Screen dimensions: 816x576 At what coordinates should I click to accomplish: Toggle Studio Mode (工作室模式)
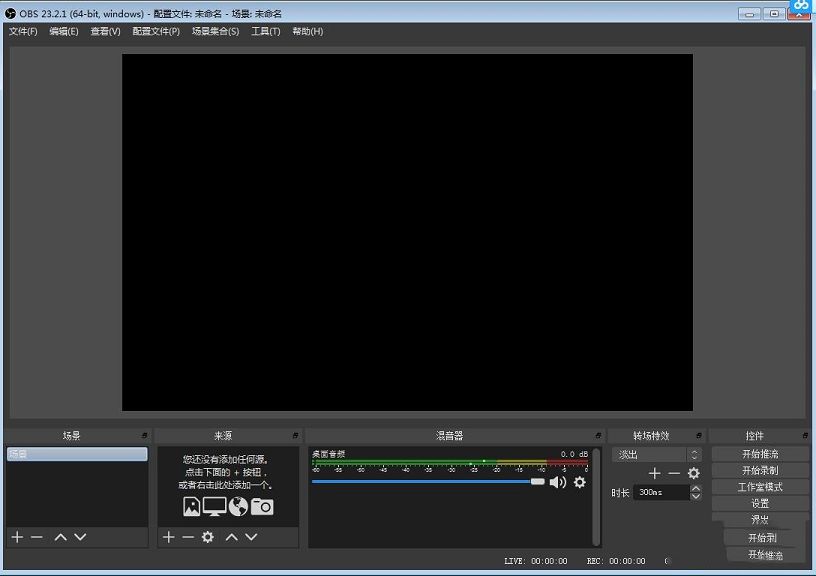[x=760, y=487]
